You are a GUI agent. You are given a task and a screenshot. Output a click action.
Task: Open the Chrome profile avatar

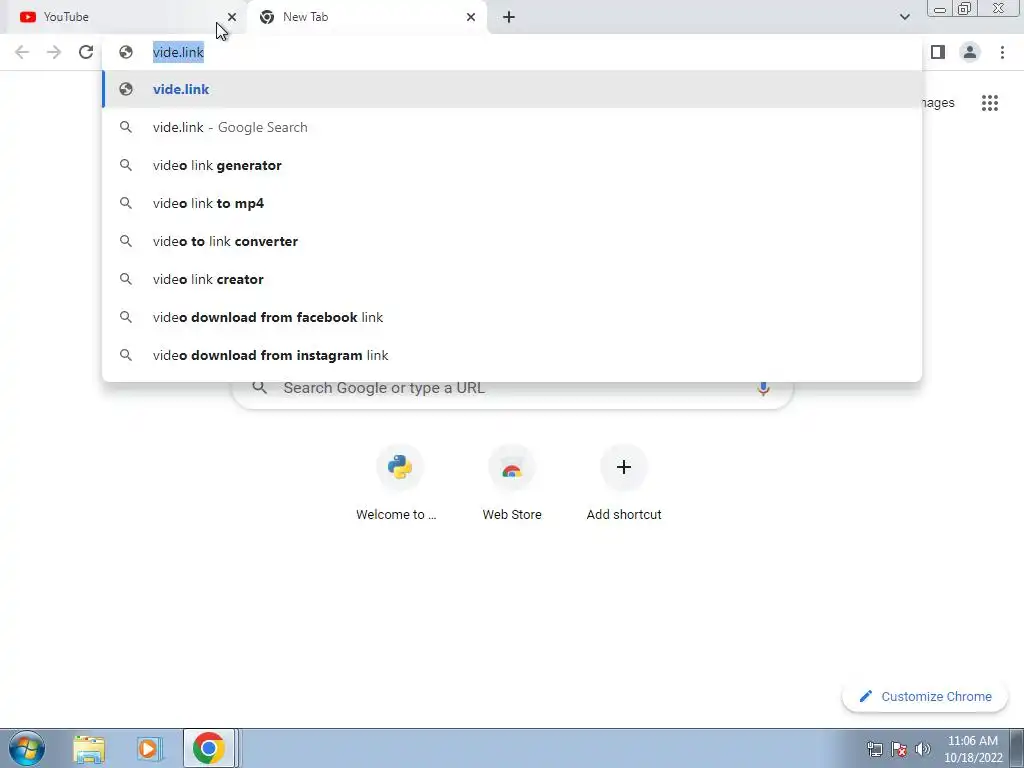pyautogui.click(x=970, y=52)
